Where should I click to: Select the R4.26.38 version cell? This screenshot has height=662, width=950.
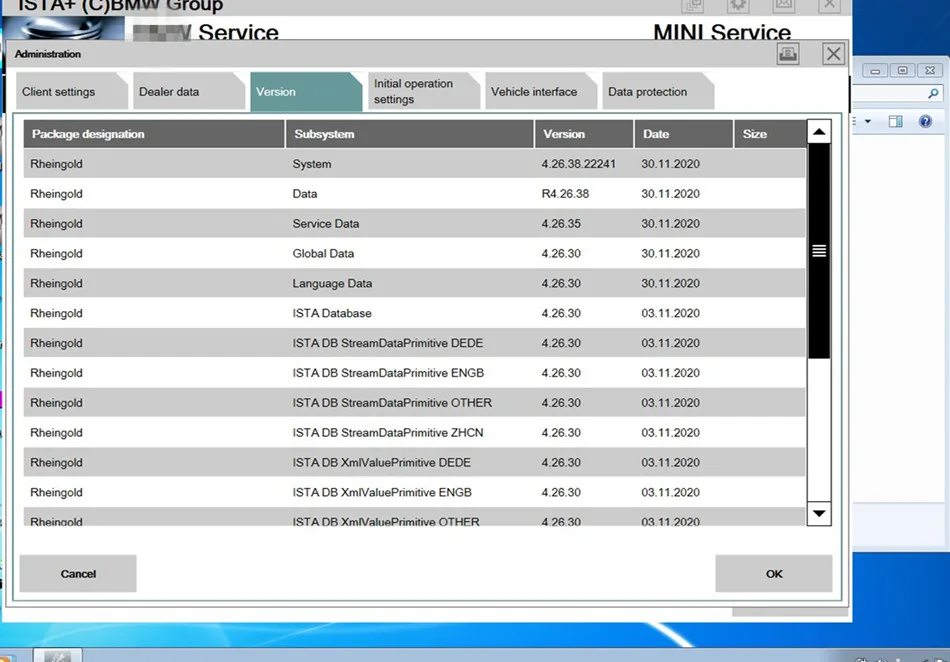point(565,194)
